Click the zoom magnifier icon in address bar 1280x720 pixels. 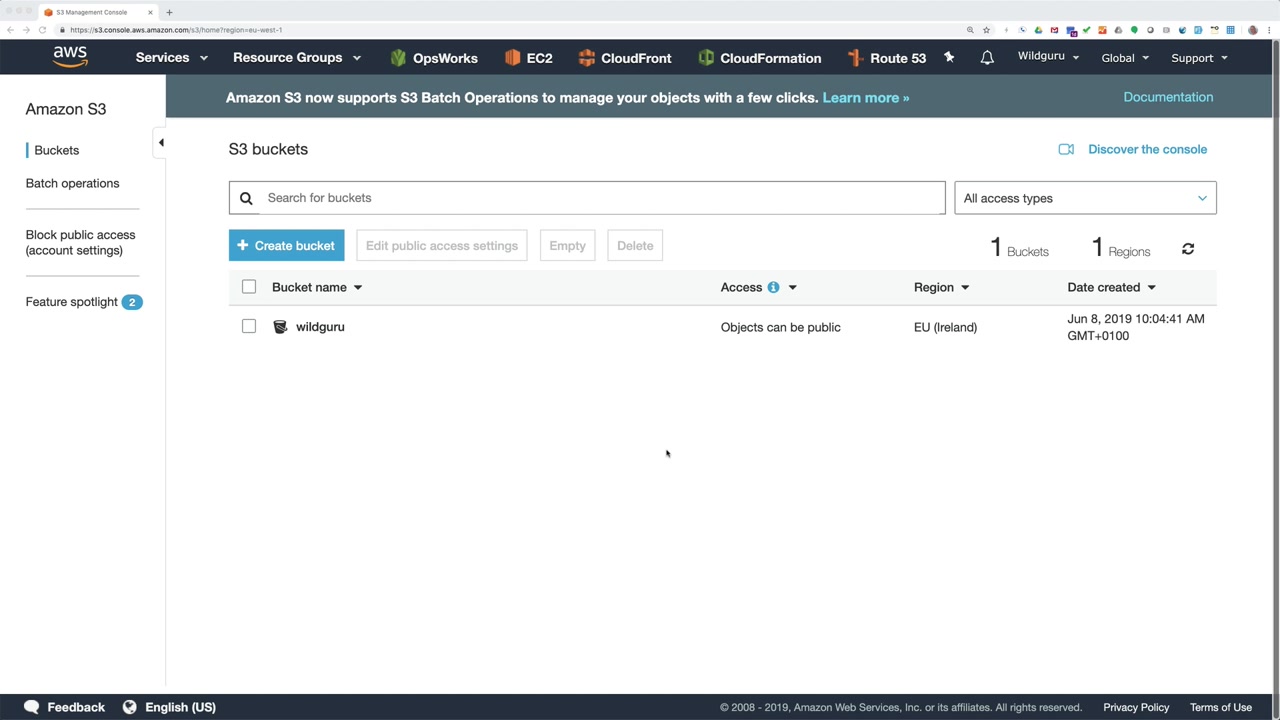point(970,30)
